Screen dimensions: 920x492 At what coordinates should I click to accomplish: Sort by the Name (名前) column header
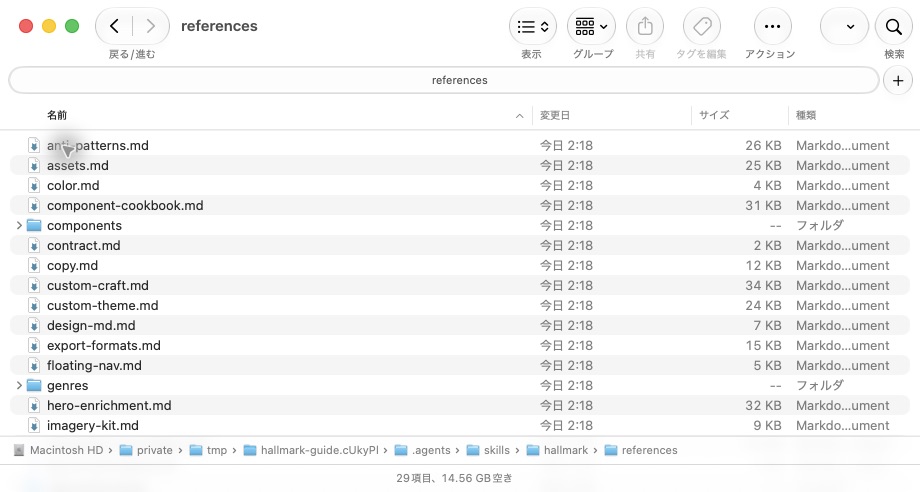click(57, 115)
